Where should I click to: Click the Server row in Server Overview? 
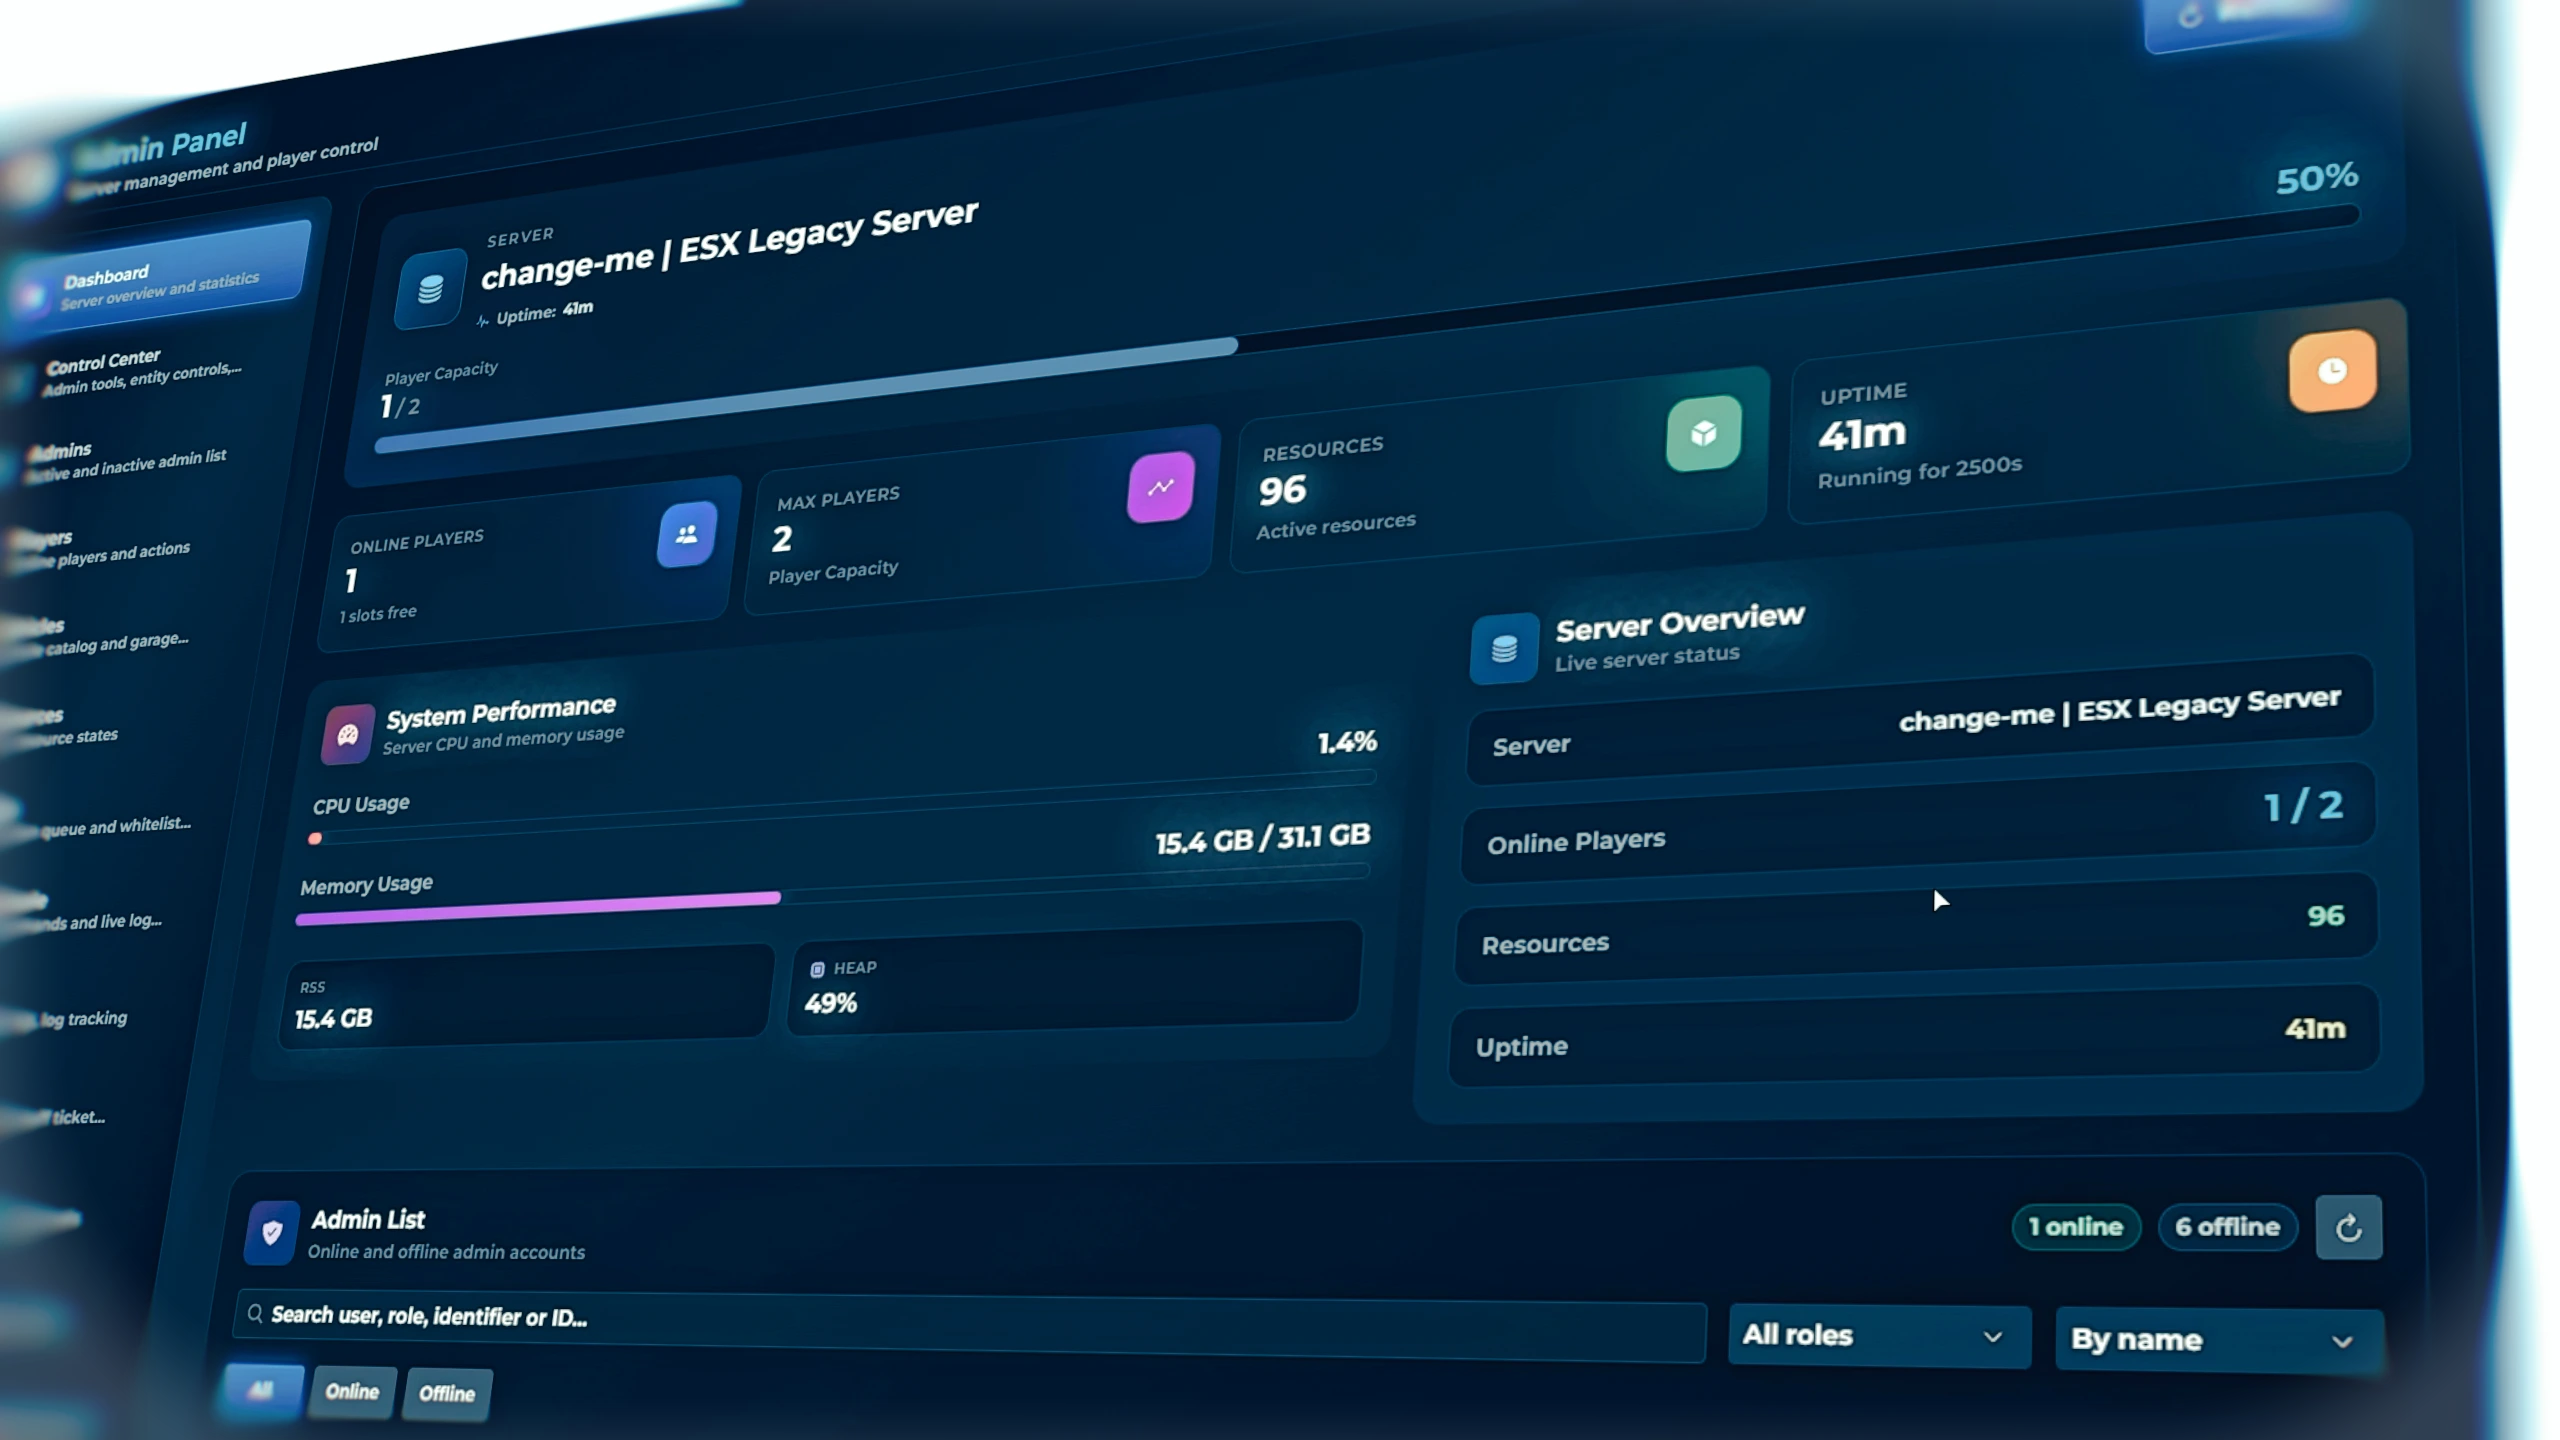pos(1920,721)
